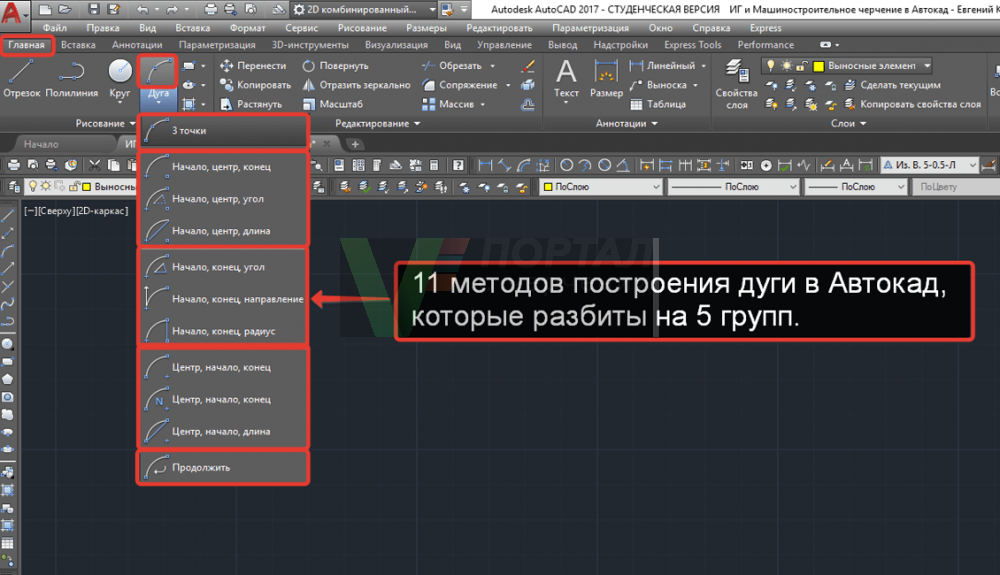This screenshot has width=1000, height=575.
Task: Expand the Аннотации panel
Action: point(626,123)
